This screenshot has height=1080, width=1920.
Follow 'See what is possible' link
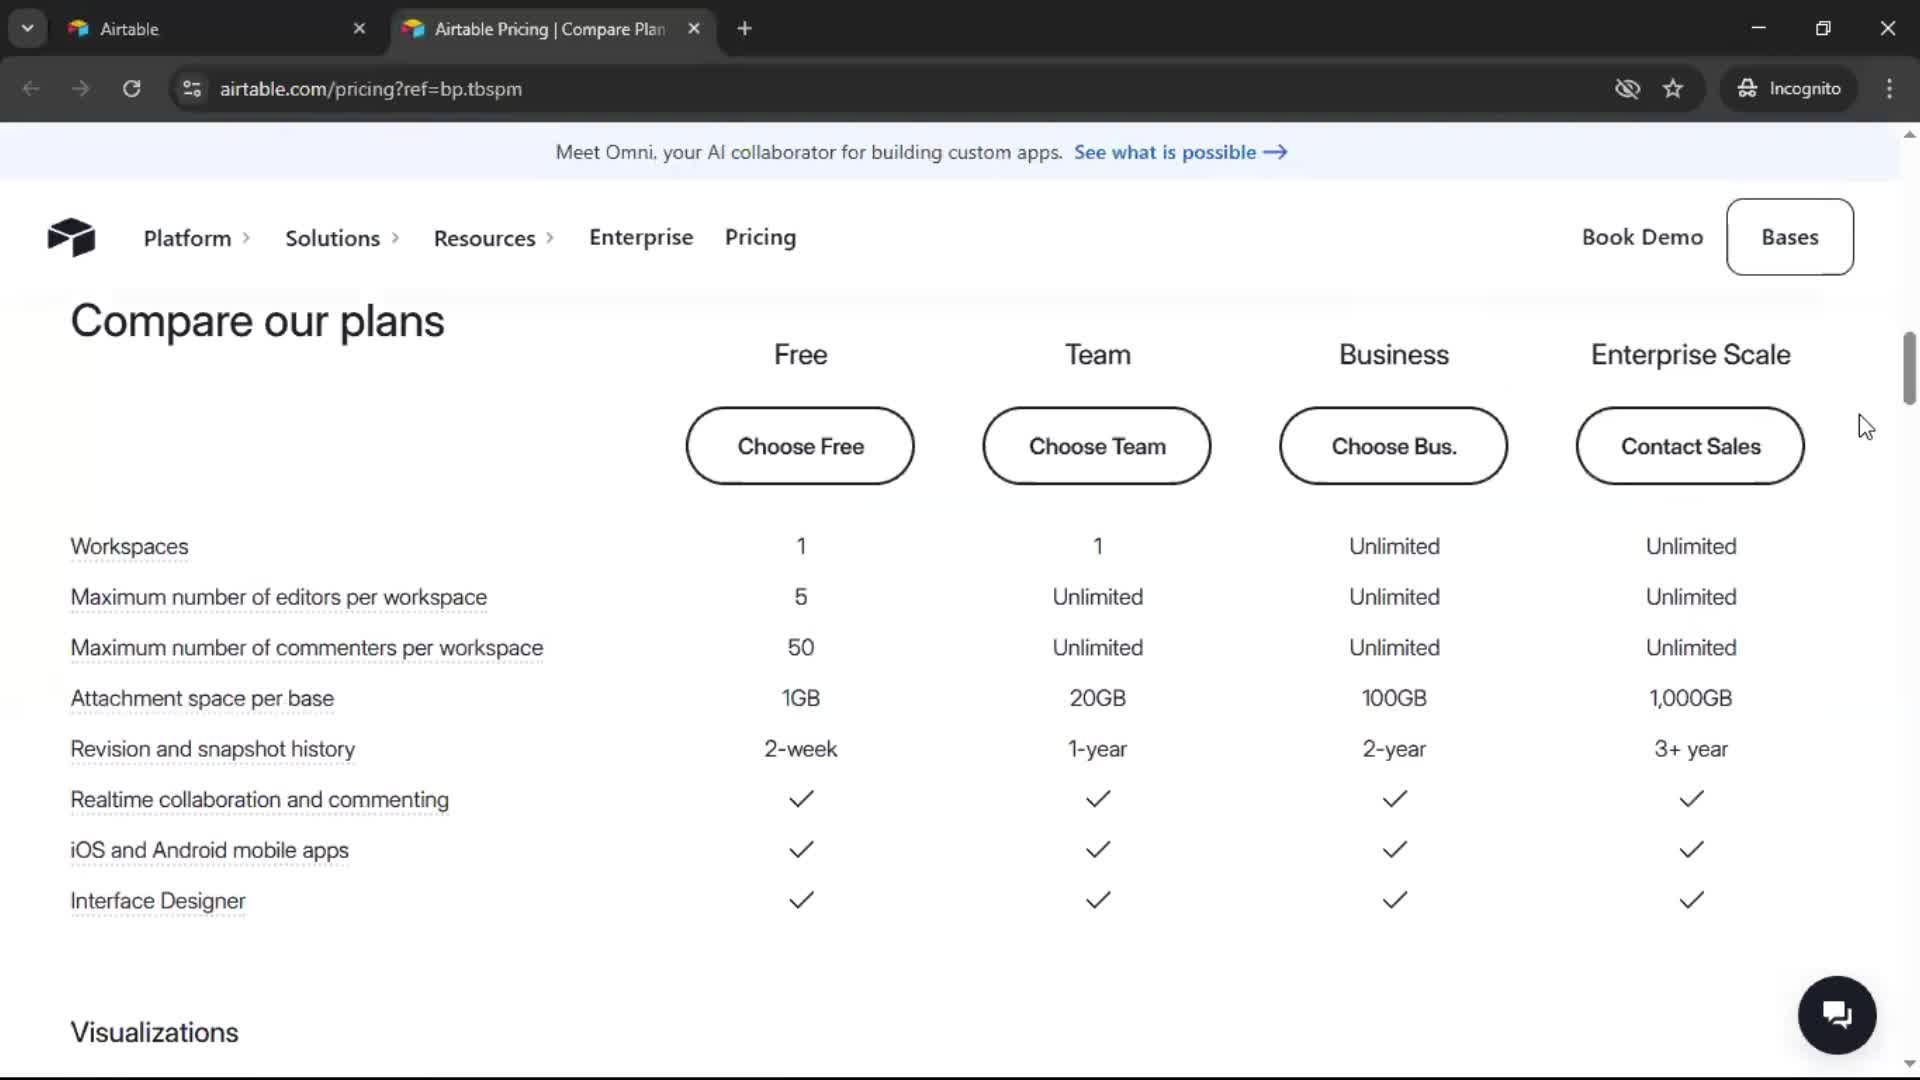tap(1180, 152)
